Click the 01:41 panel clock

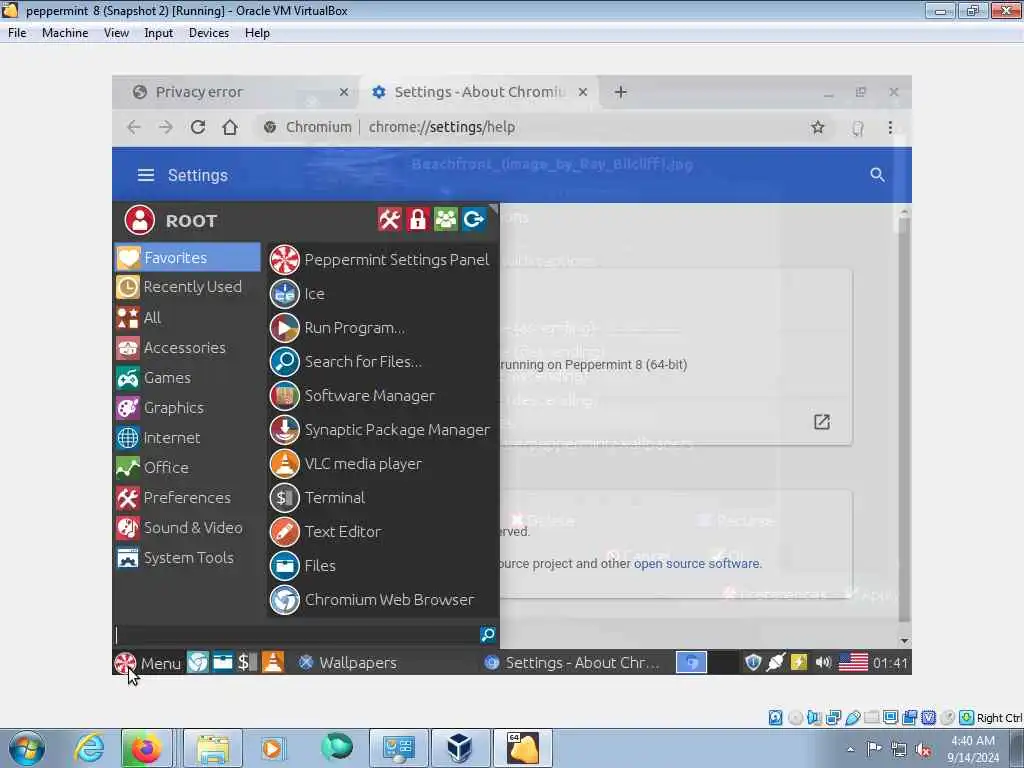pos(890,663)
